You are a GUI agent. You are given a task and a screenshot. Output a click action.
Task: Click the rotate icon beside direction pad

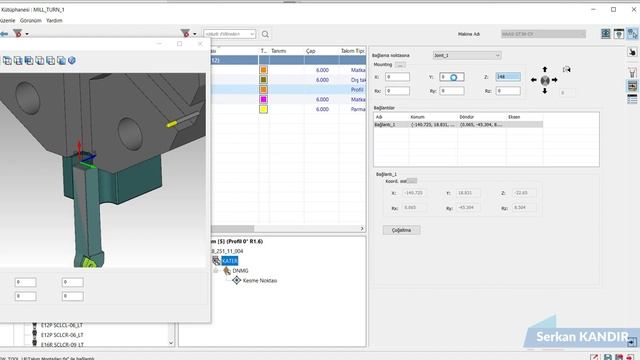[567, 70]
